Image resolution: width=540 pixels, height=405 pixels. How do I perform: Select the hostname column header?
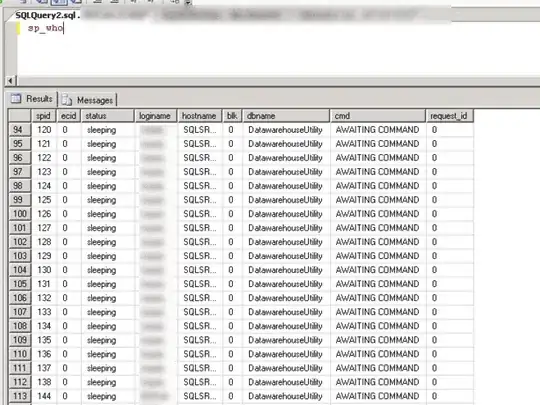click(199, 116)
